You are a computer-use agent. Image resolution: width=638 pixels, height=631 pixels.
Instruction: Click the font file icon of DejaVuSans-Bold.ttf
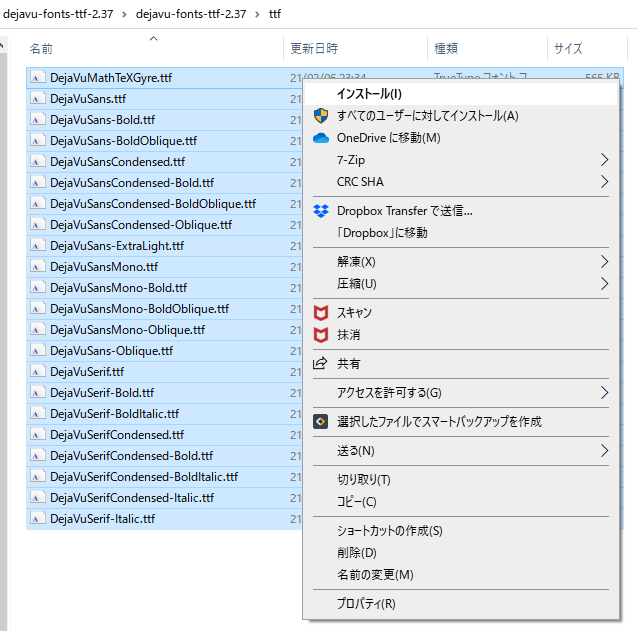point(37,120)
